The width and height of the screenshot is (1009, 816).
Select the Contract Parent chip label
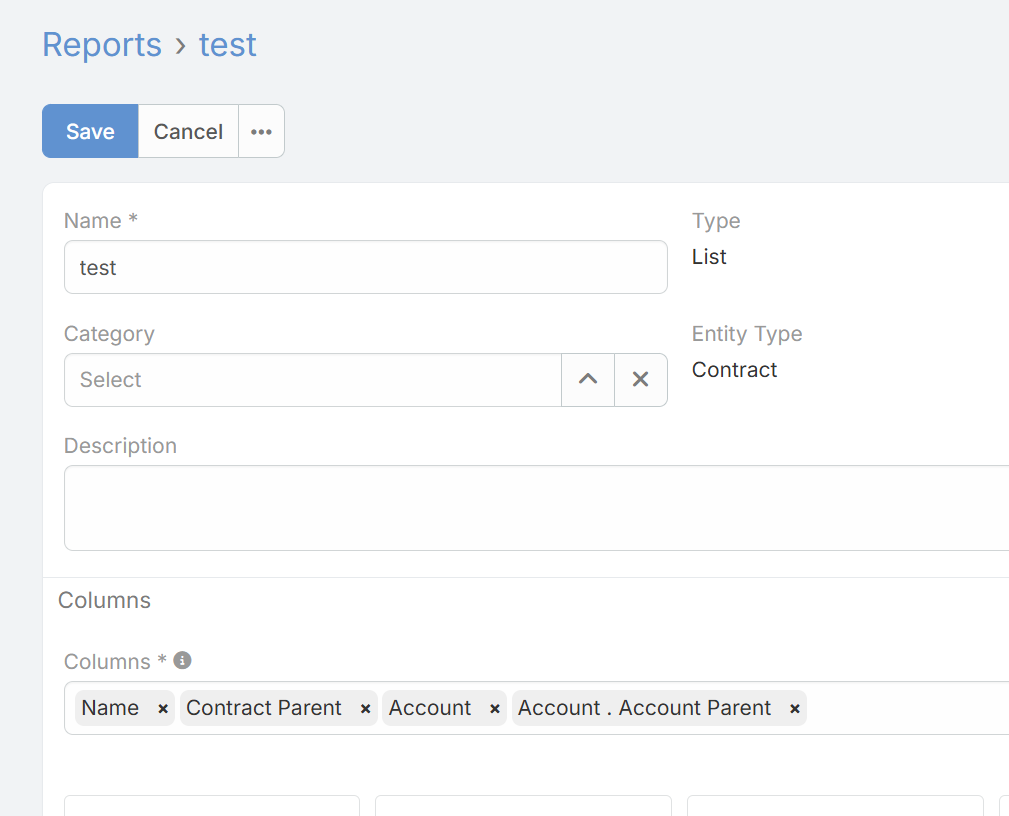click(264, 708)
